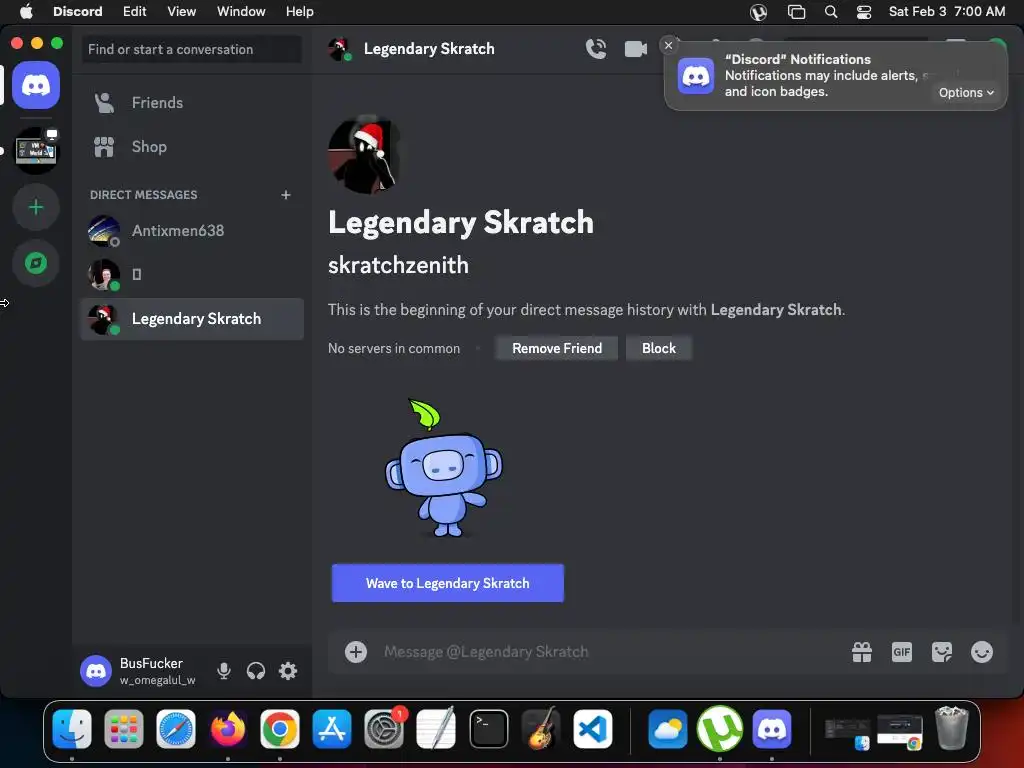This screenshot has width=1024, height=768.
Task: Open the Help menu
Action: [x=300, y=12]
